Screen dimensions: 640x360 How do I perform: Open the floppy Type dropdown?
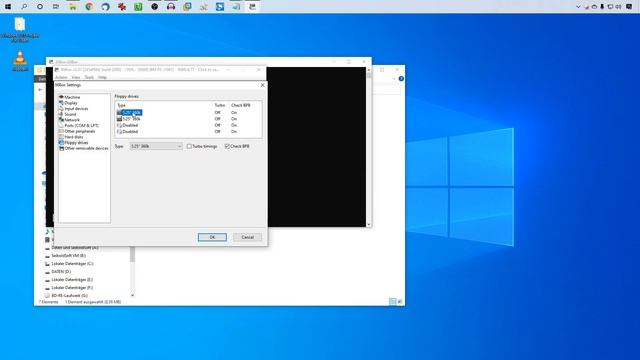156,146
